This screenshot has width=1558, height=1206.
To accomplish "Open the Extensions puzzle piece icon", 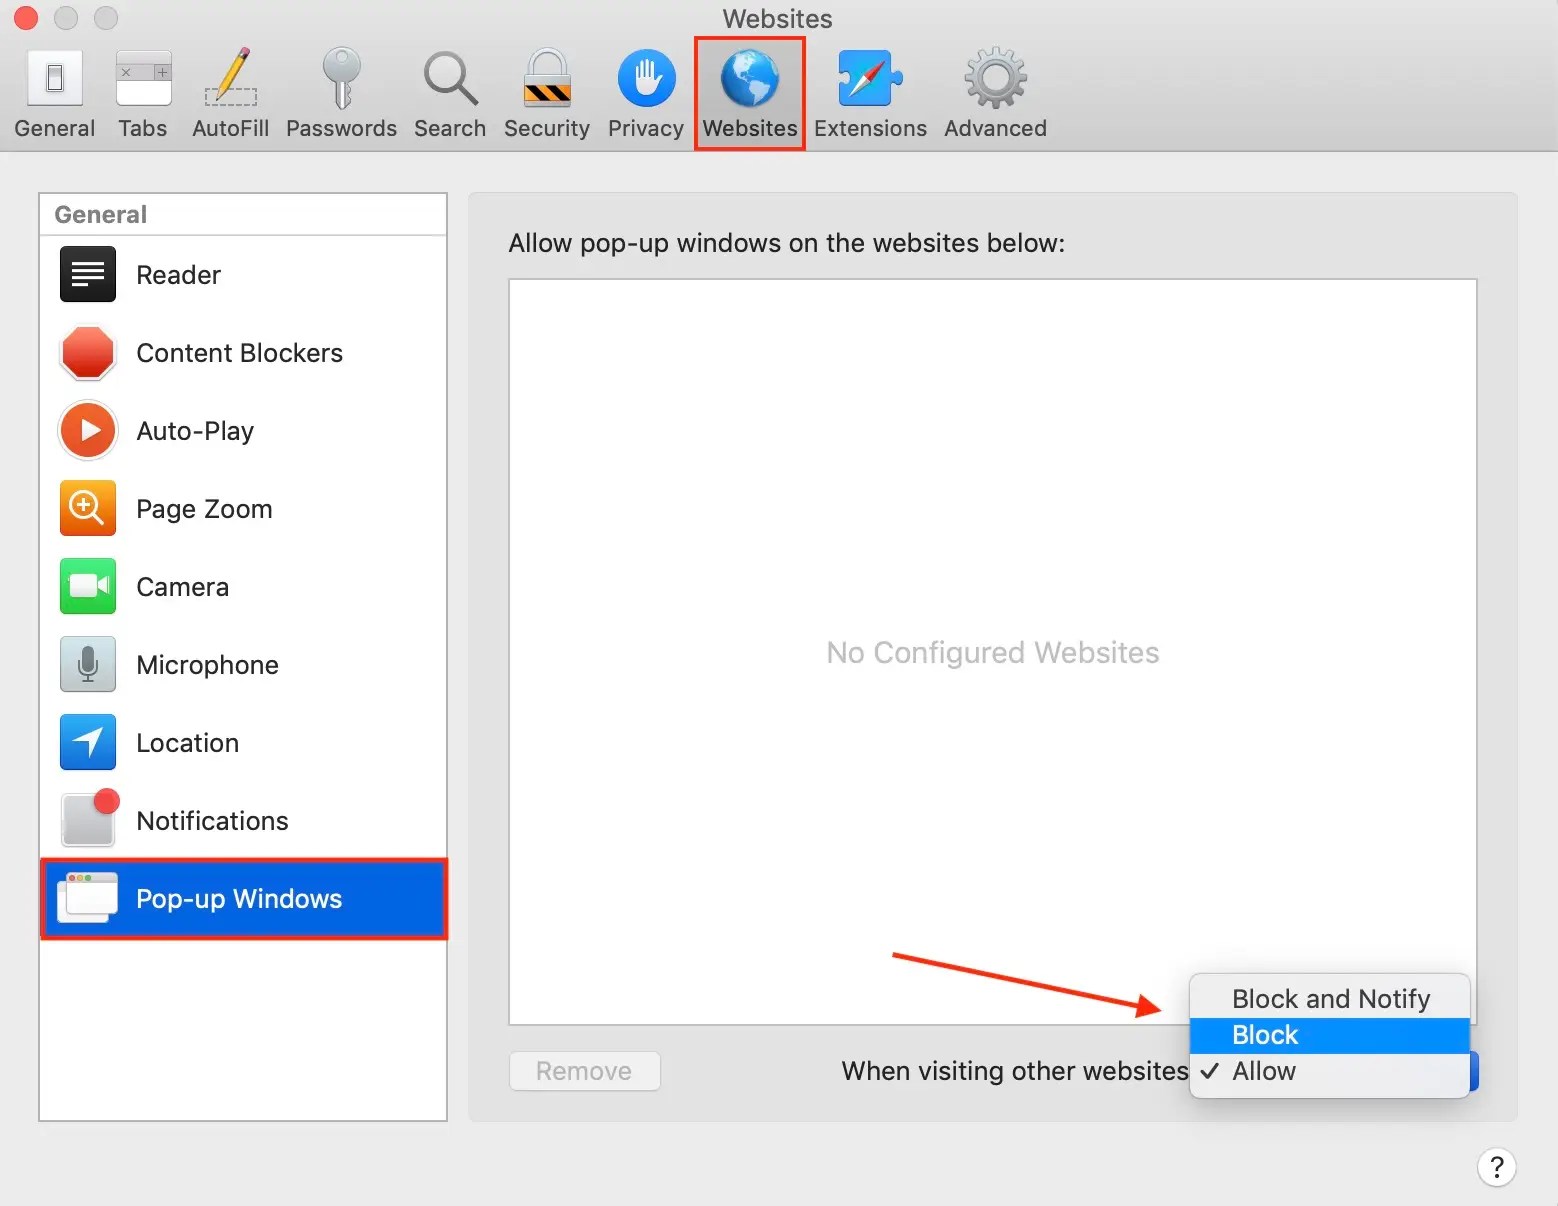I will pyautogui.click(x=870, y=78).
